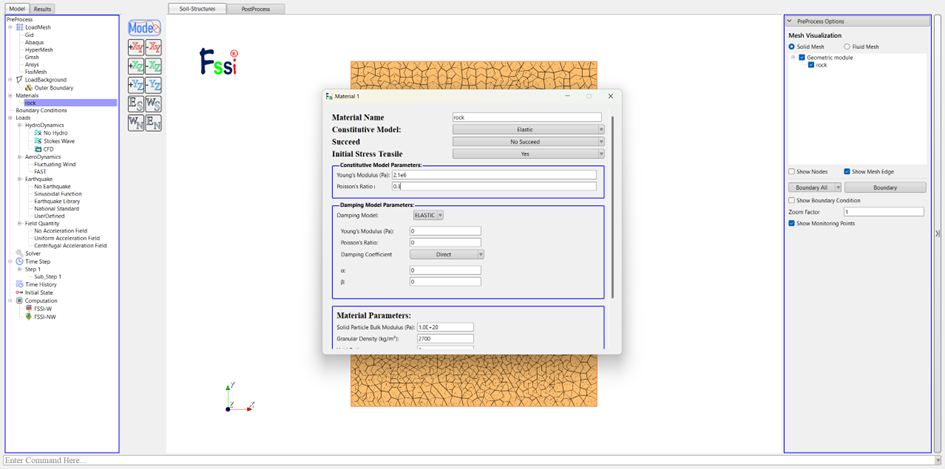This screenshot has width=945, height=469.
Task: Select Sub_Step 1 in tree
Action: click(x=48, y=276)
